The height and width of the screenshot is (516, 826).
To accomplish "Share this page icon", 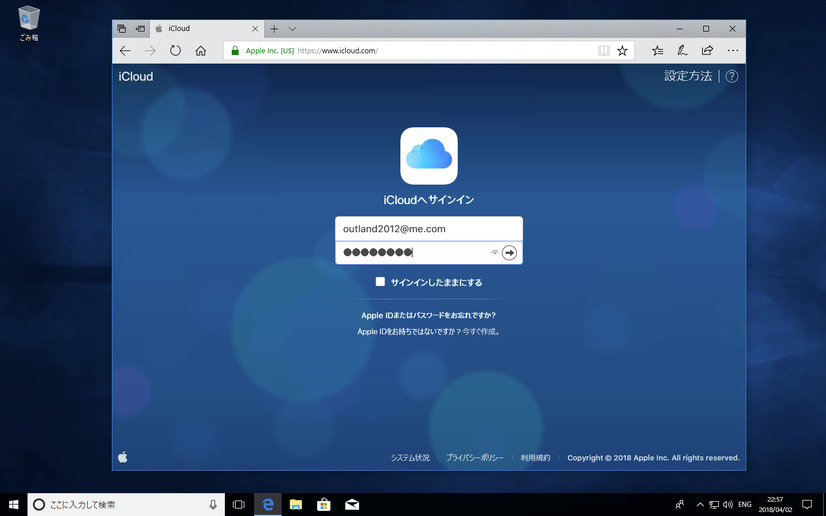I will point(707,51).
